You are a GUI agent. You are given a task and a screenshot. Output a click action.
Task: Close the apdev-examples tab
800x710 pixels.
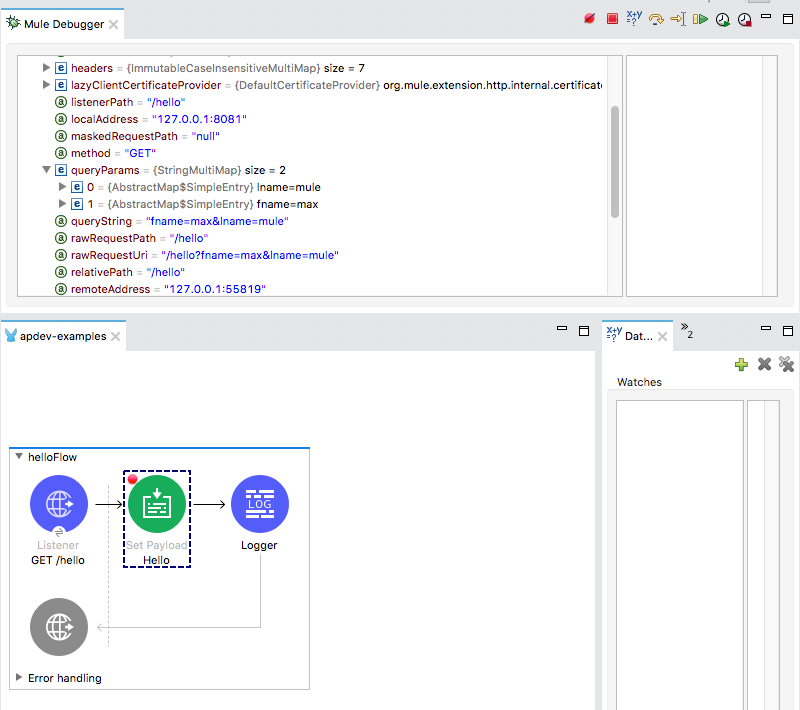(x=116, y=337)
